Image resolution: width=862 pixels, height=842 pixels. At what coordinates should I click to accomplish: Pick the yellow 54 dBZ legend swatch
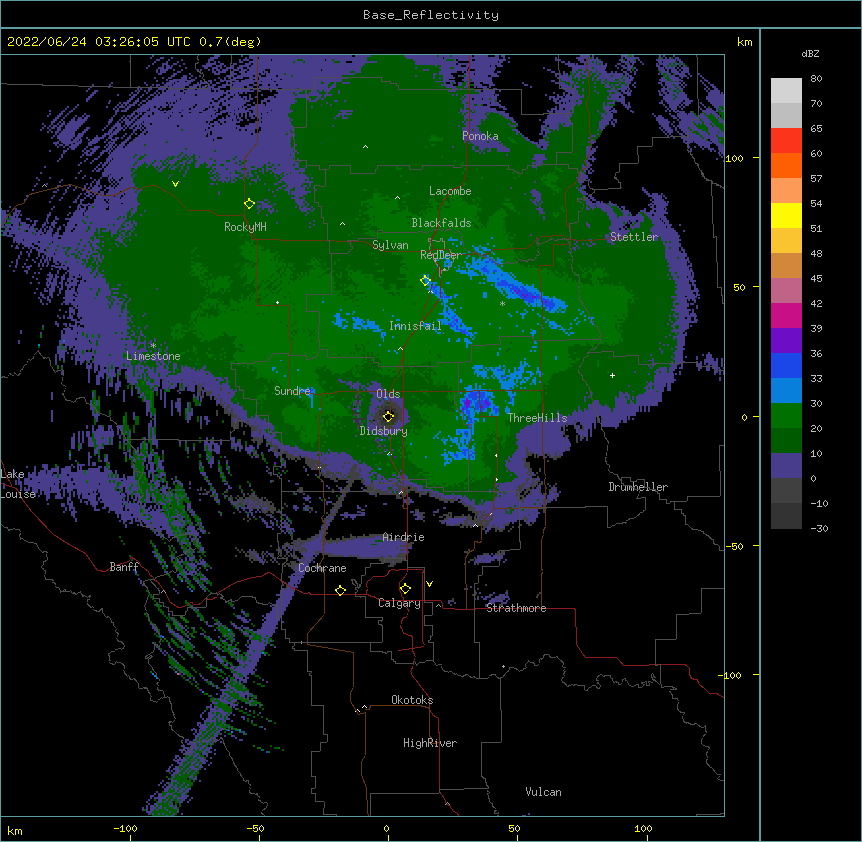click(786, 215)
